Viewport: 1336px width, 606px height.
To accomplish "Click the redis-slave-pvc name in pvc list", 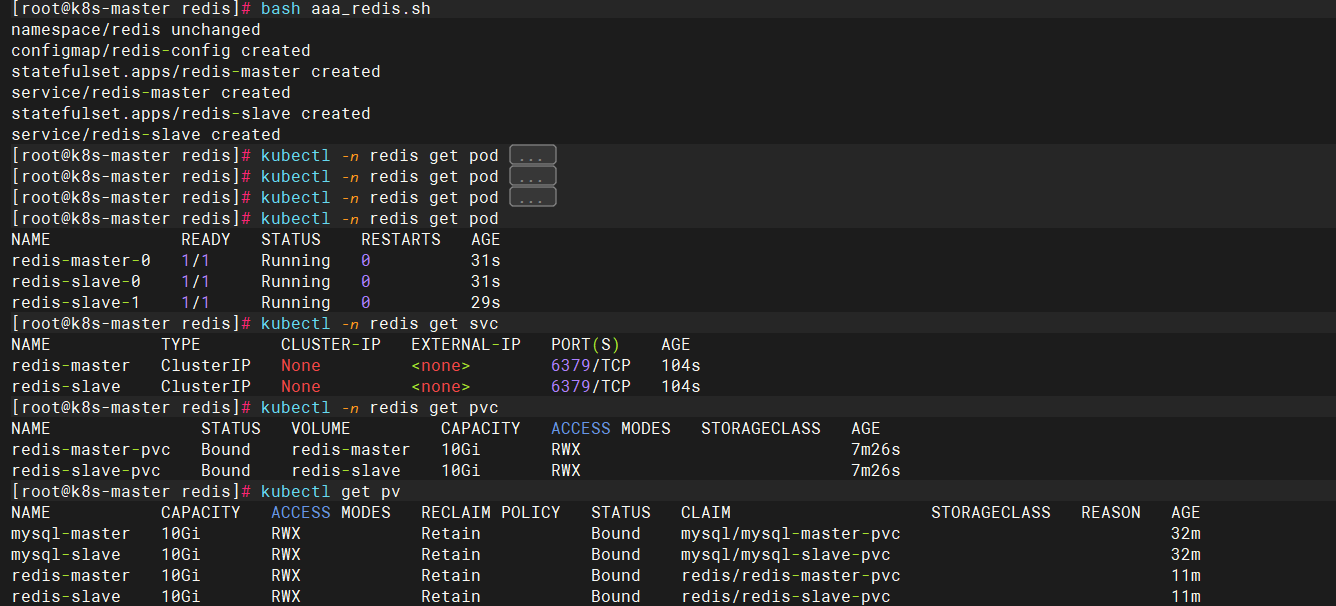I will (86, 470).
